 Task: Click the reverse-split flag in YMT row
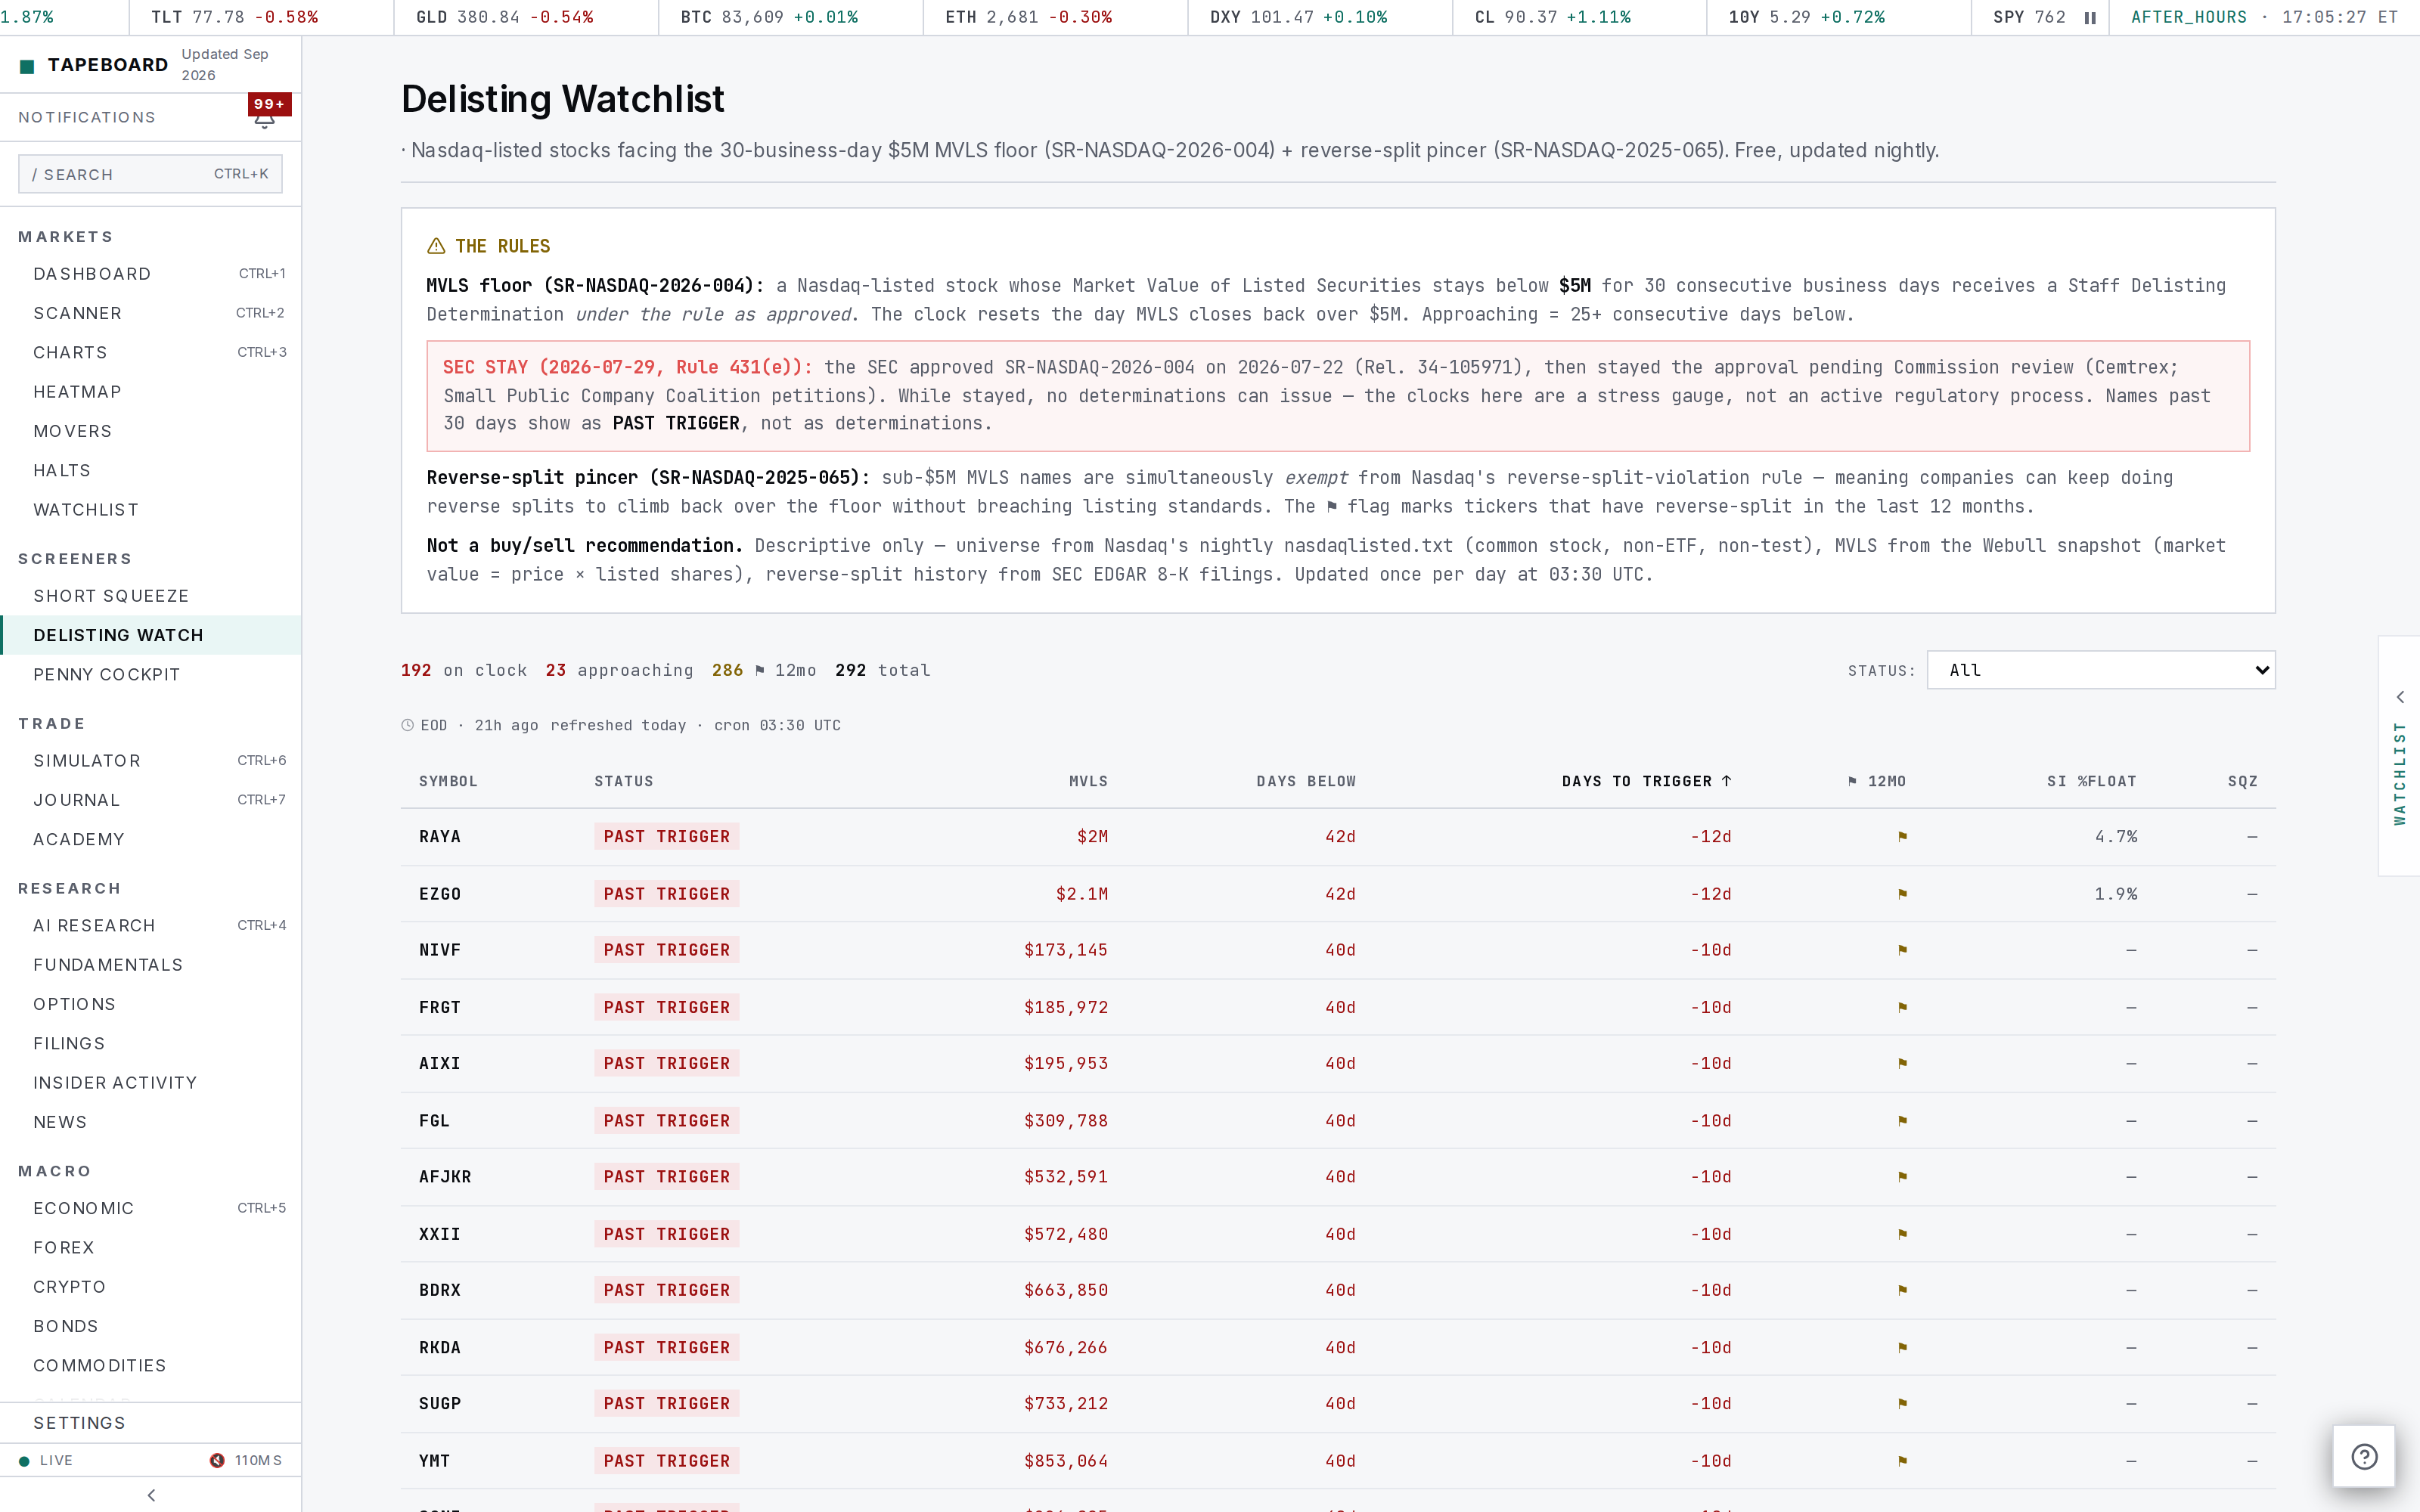coord(1902,1461)
